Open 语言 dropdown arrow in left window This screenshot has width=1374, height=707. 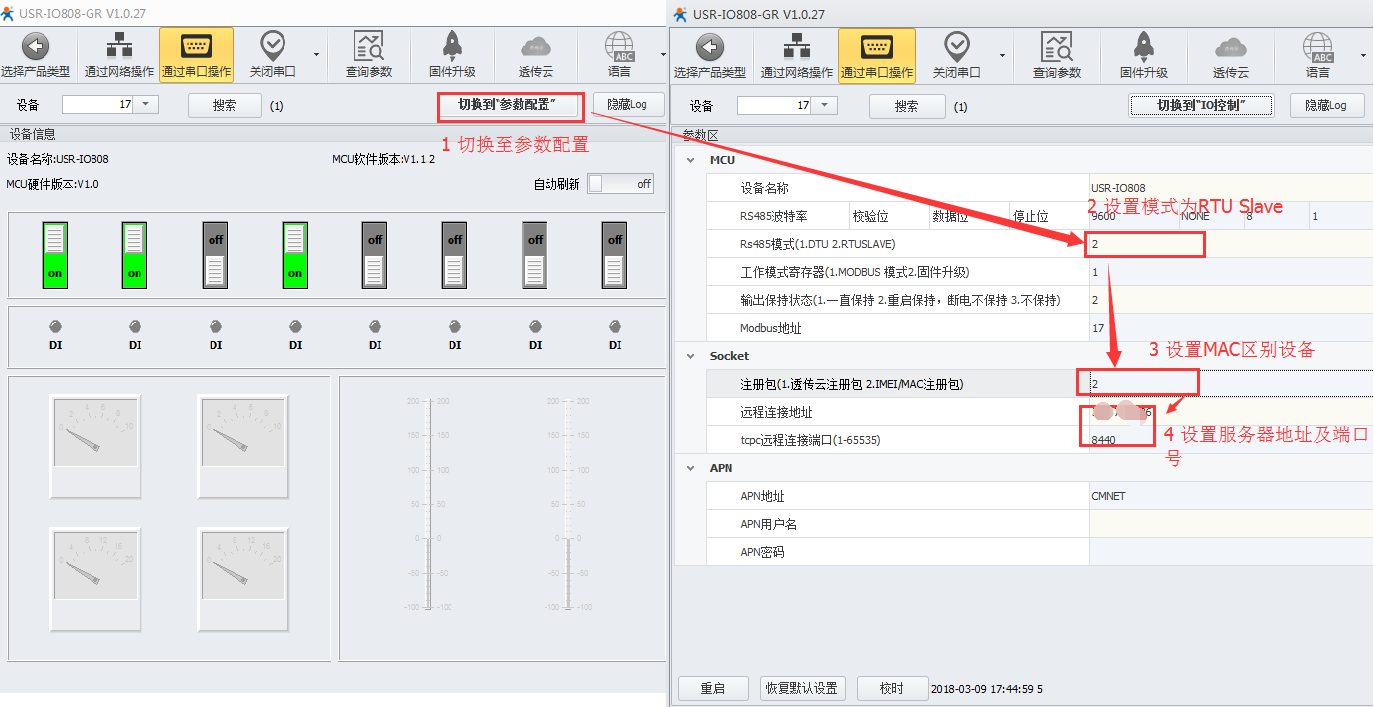tap(663, 55)
